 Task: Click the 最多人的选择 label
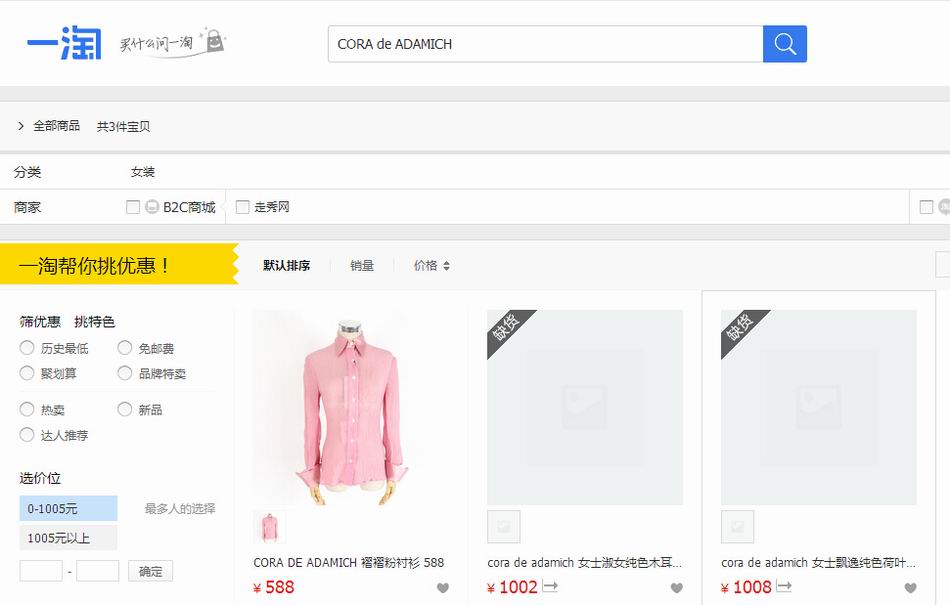coord(180,509)
